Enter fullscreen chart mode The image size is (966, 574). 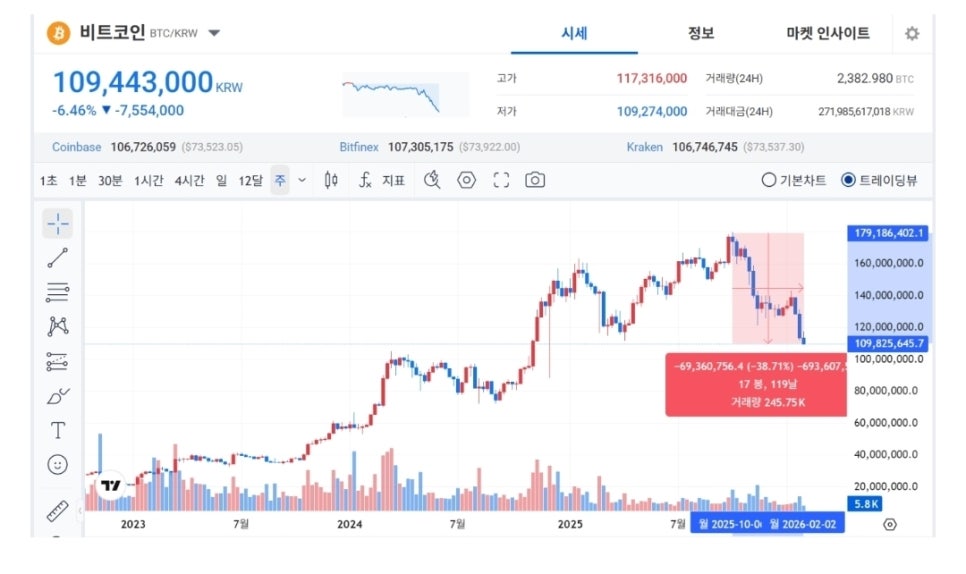[501, 180]
